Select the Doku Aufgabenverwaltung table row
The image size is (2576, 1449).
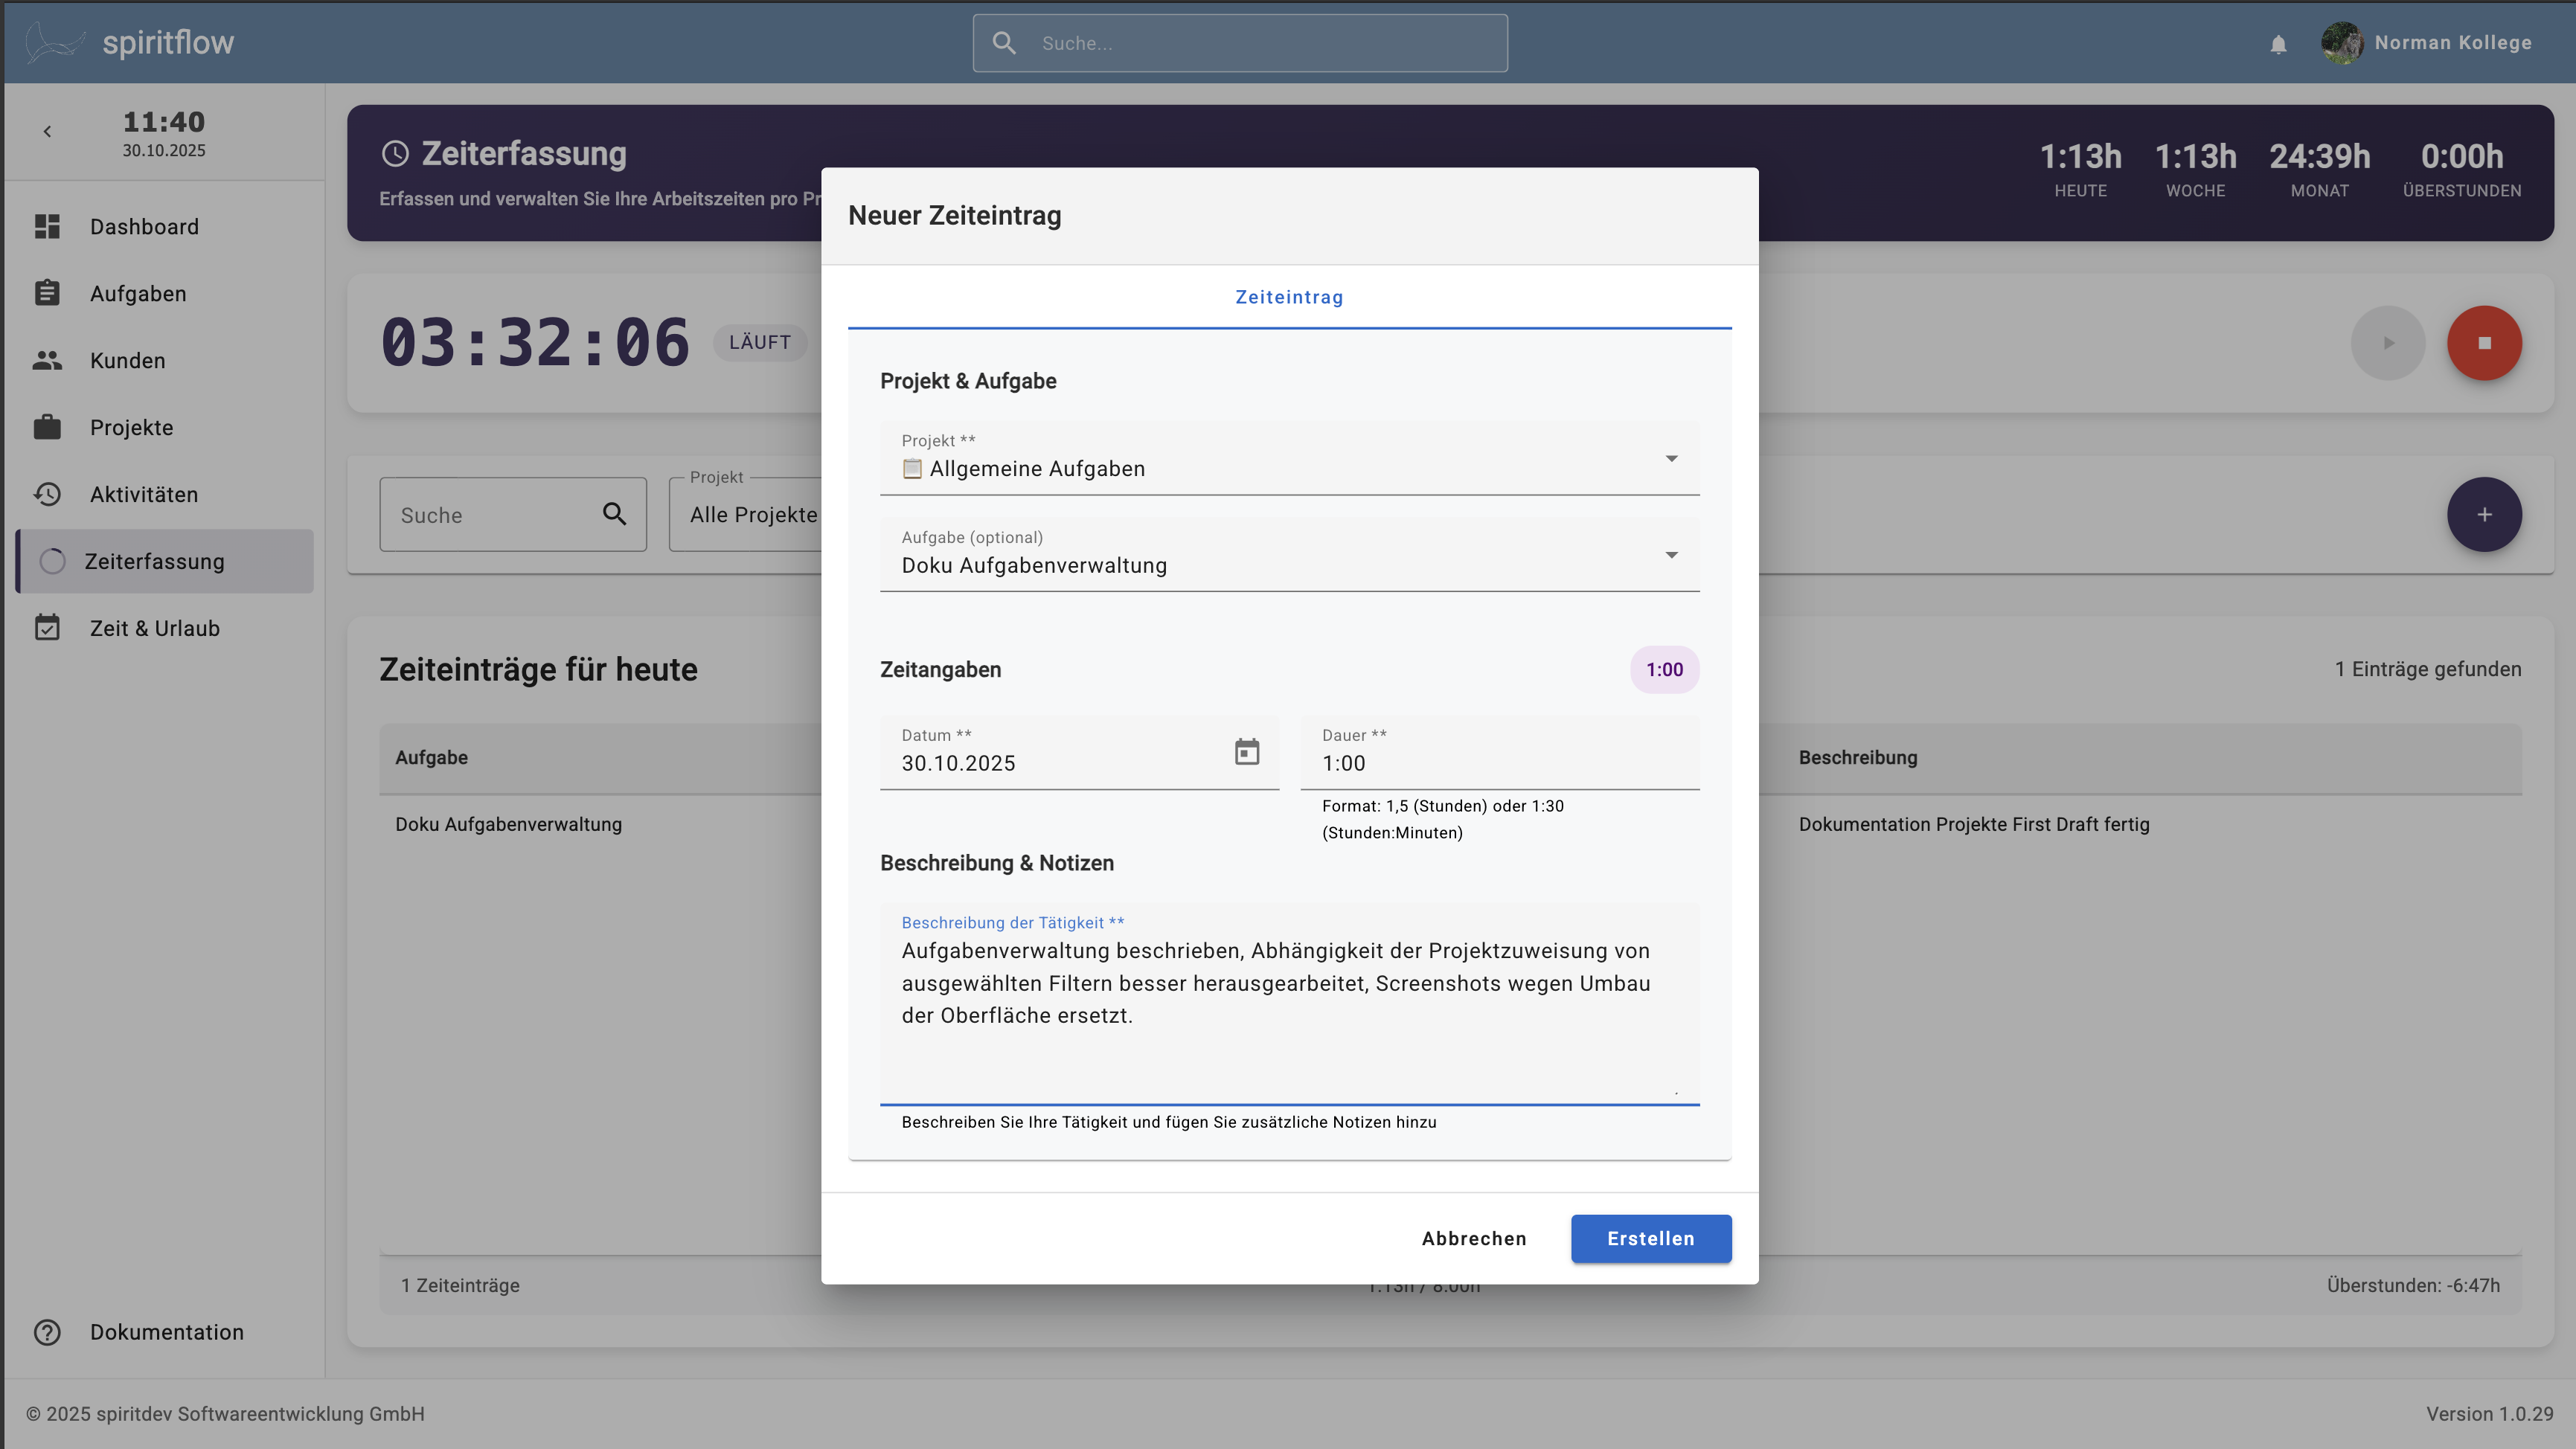pyautogui.click(x=1450, y=824)
